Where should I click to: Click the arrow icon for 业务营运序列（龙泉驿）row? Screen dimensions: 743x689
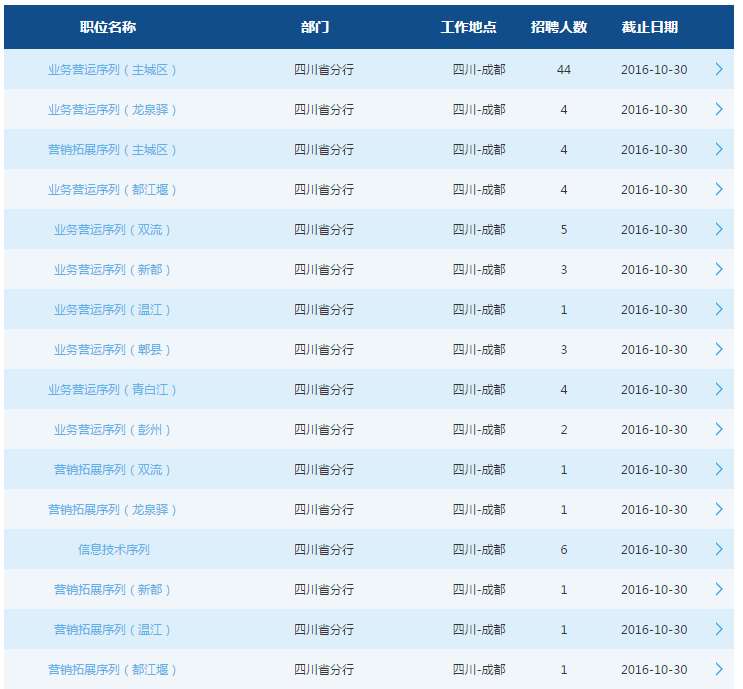tap(718, 109)
